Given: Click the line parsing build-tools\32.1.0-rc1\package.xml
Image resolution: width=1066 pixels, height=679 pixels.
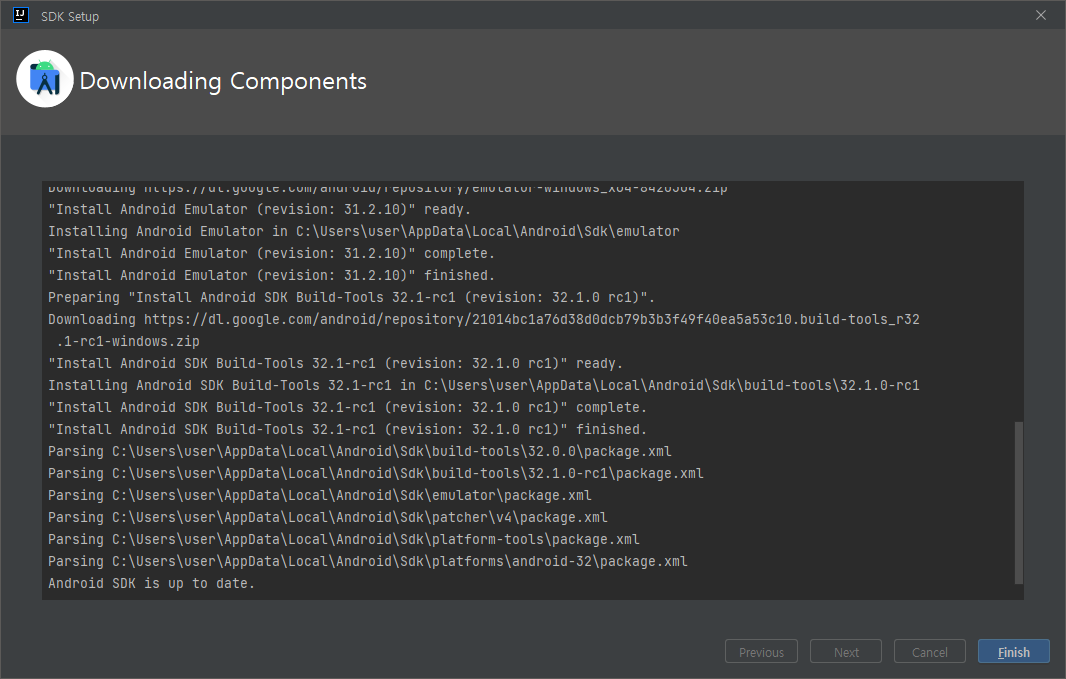Looking at the screenshot, I should click(376, 473).
